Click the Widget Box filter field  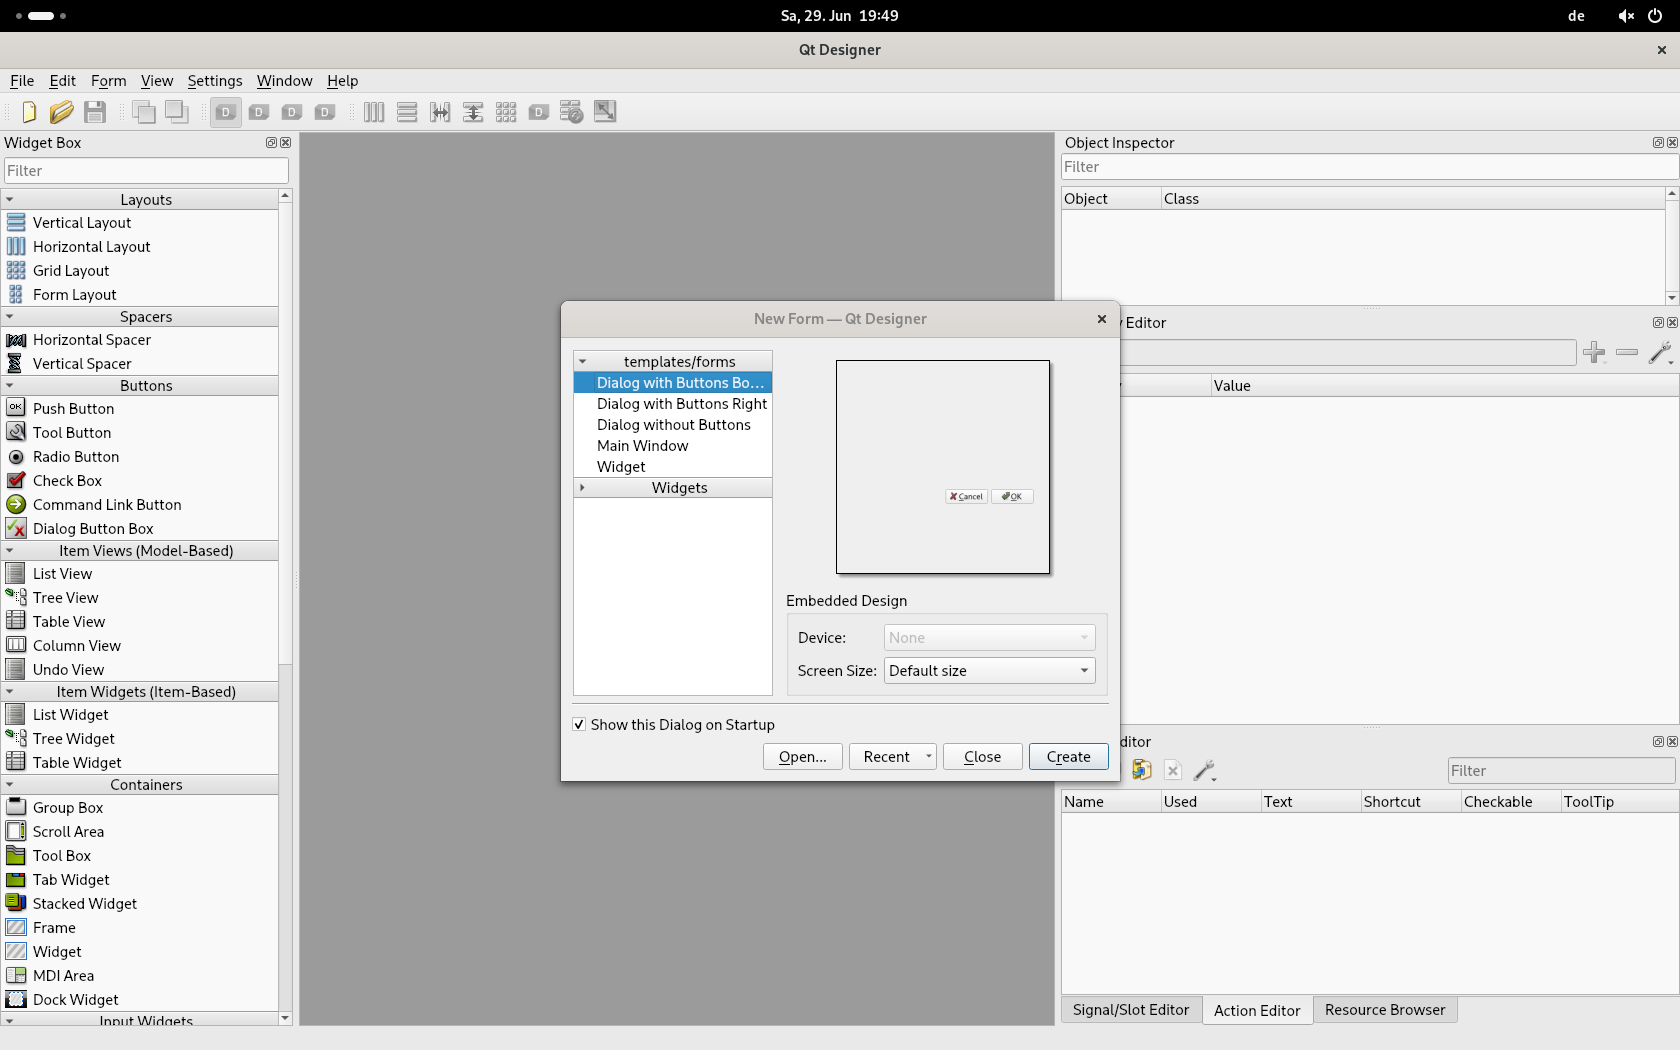pos(146,171)
